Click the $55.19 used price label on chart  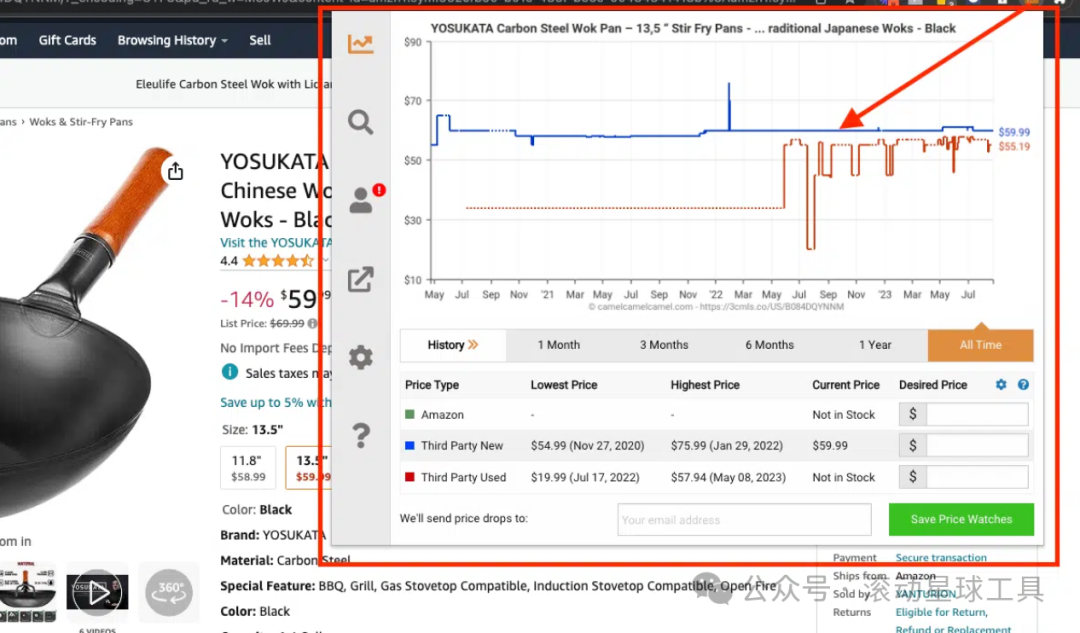click(1014, 147)
